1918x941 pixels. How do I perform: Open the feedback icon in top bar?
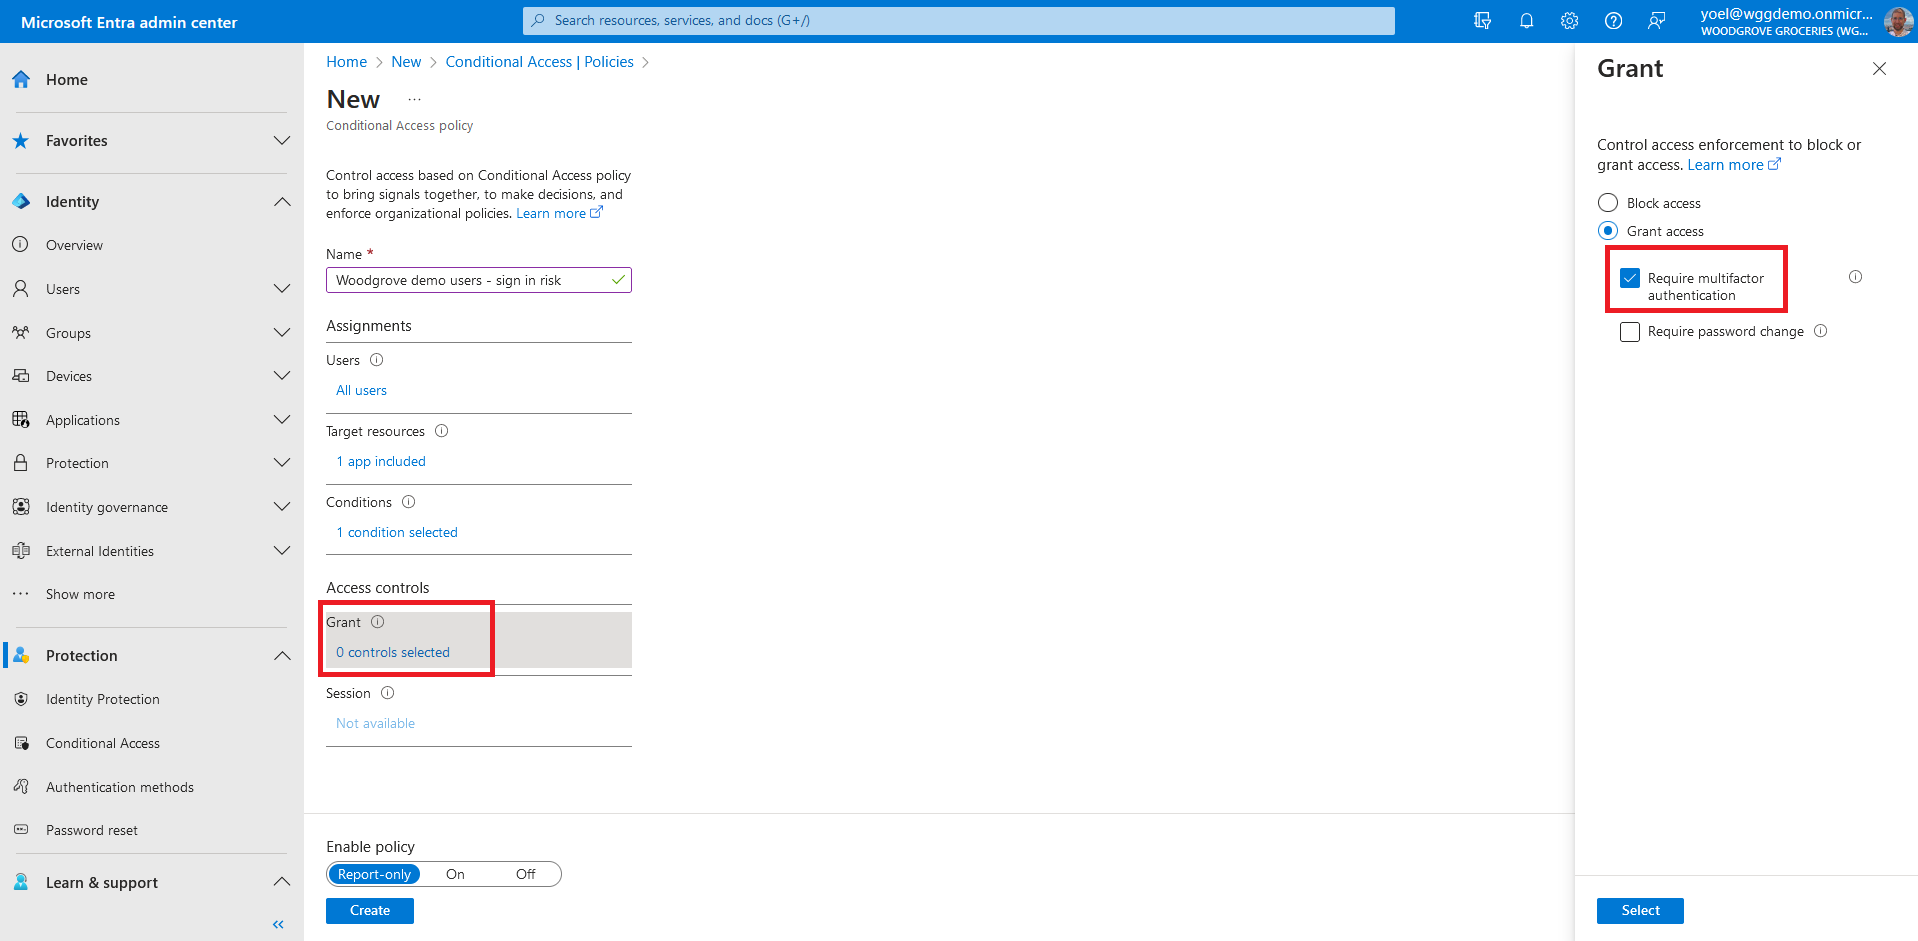[1657, 21]
